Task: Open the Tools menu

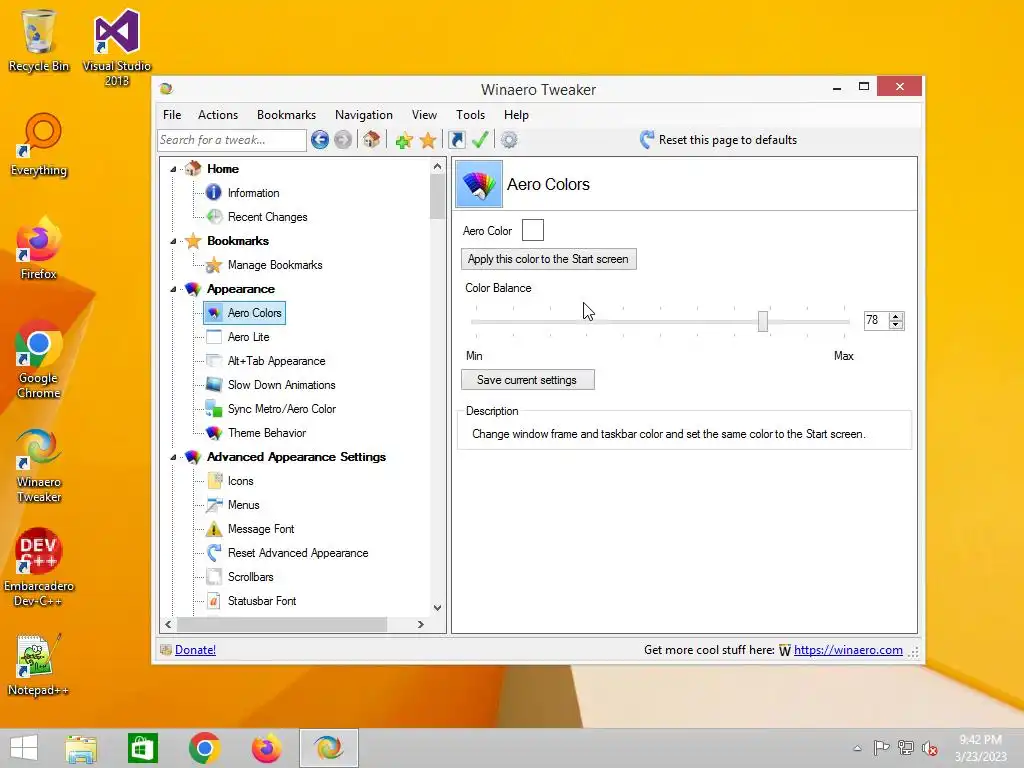Action: (470, 115)
